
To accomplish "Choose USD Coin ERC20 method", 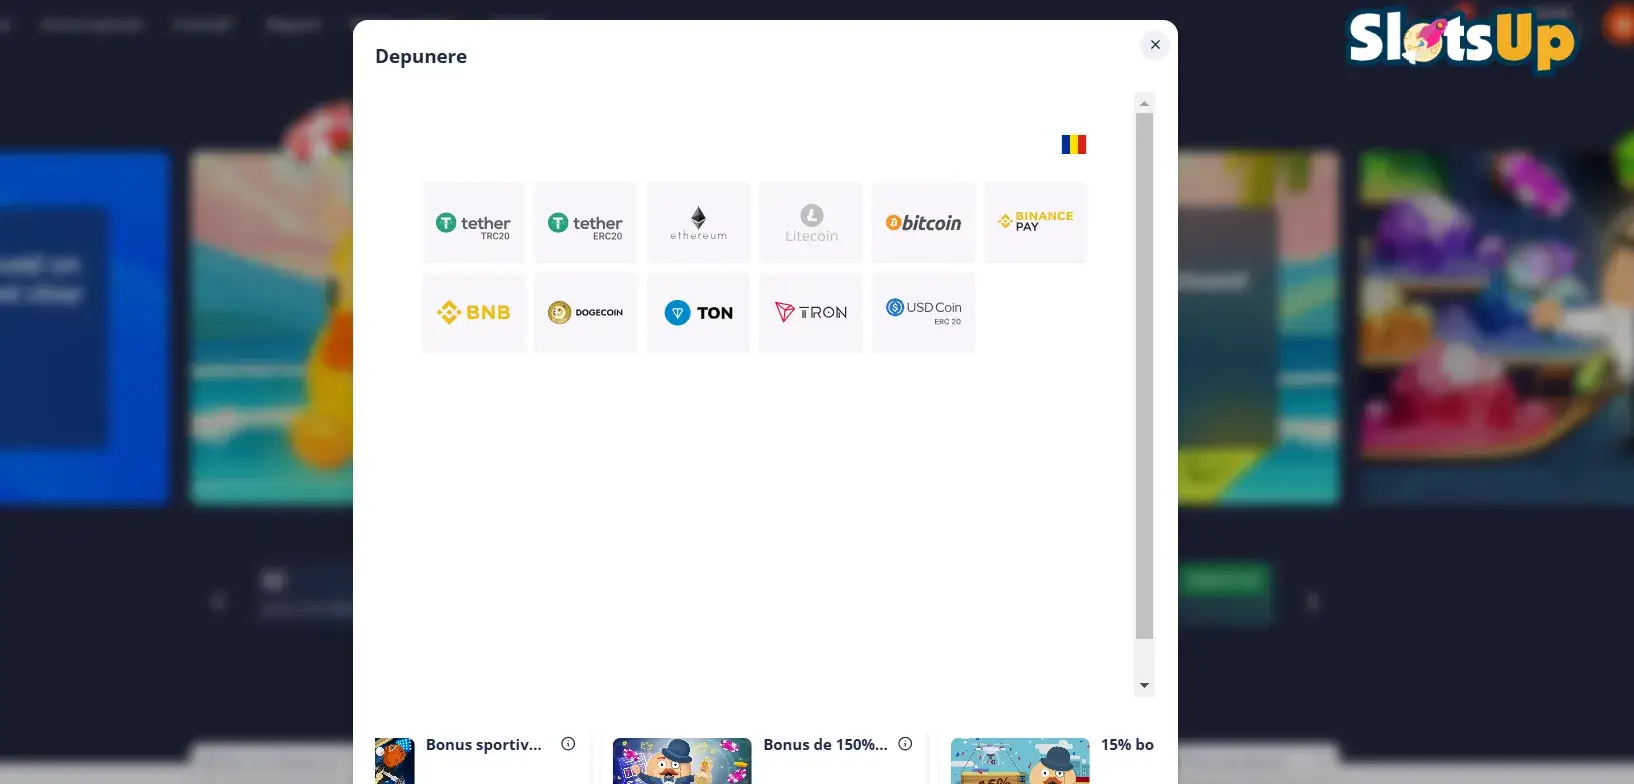I will click(x=924, y=312).
